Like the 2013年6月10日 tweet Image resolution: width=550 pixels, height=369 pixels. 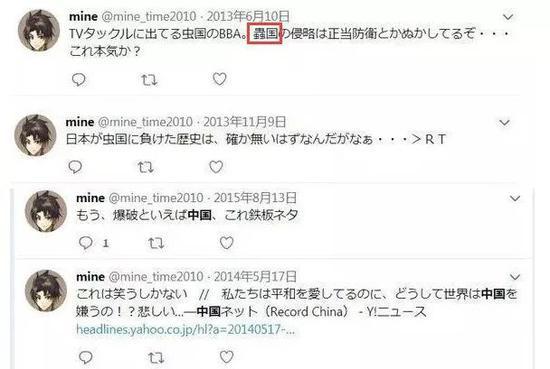click(220, 79)
